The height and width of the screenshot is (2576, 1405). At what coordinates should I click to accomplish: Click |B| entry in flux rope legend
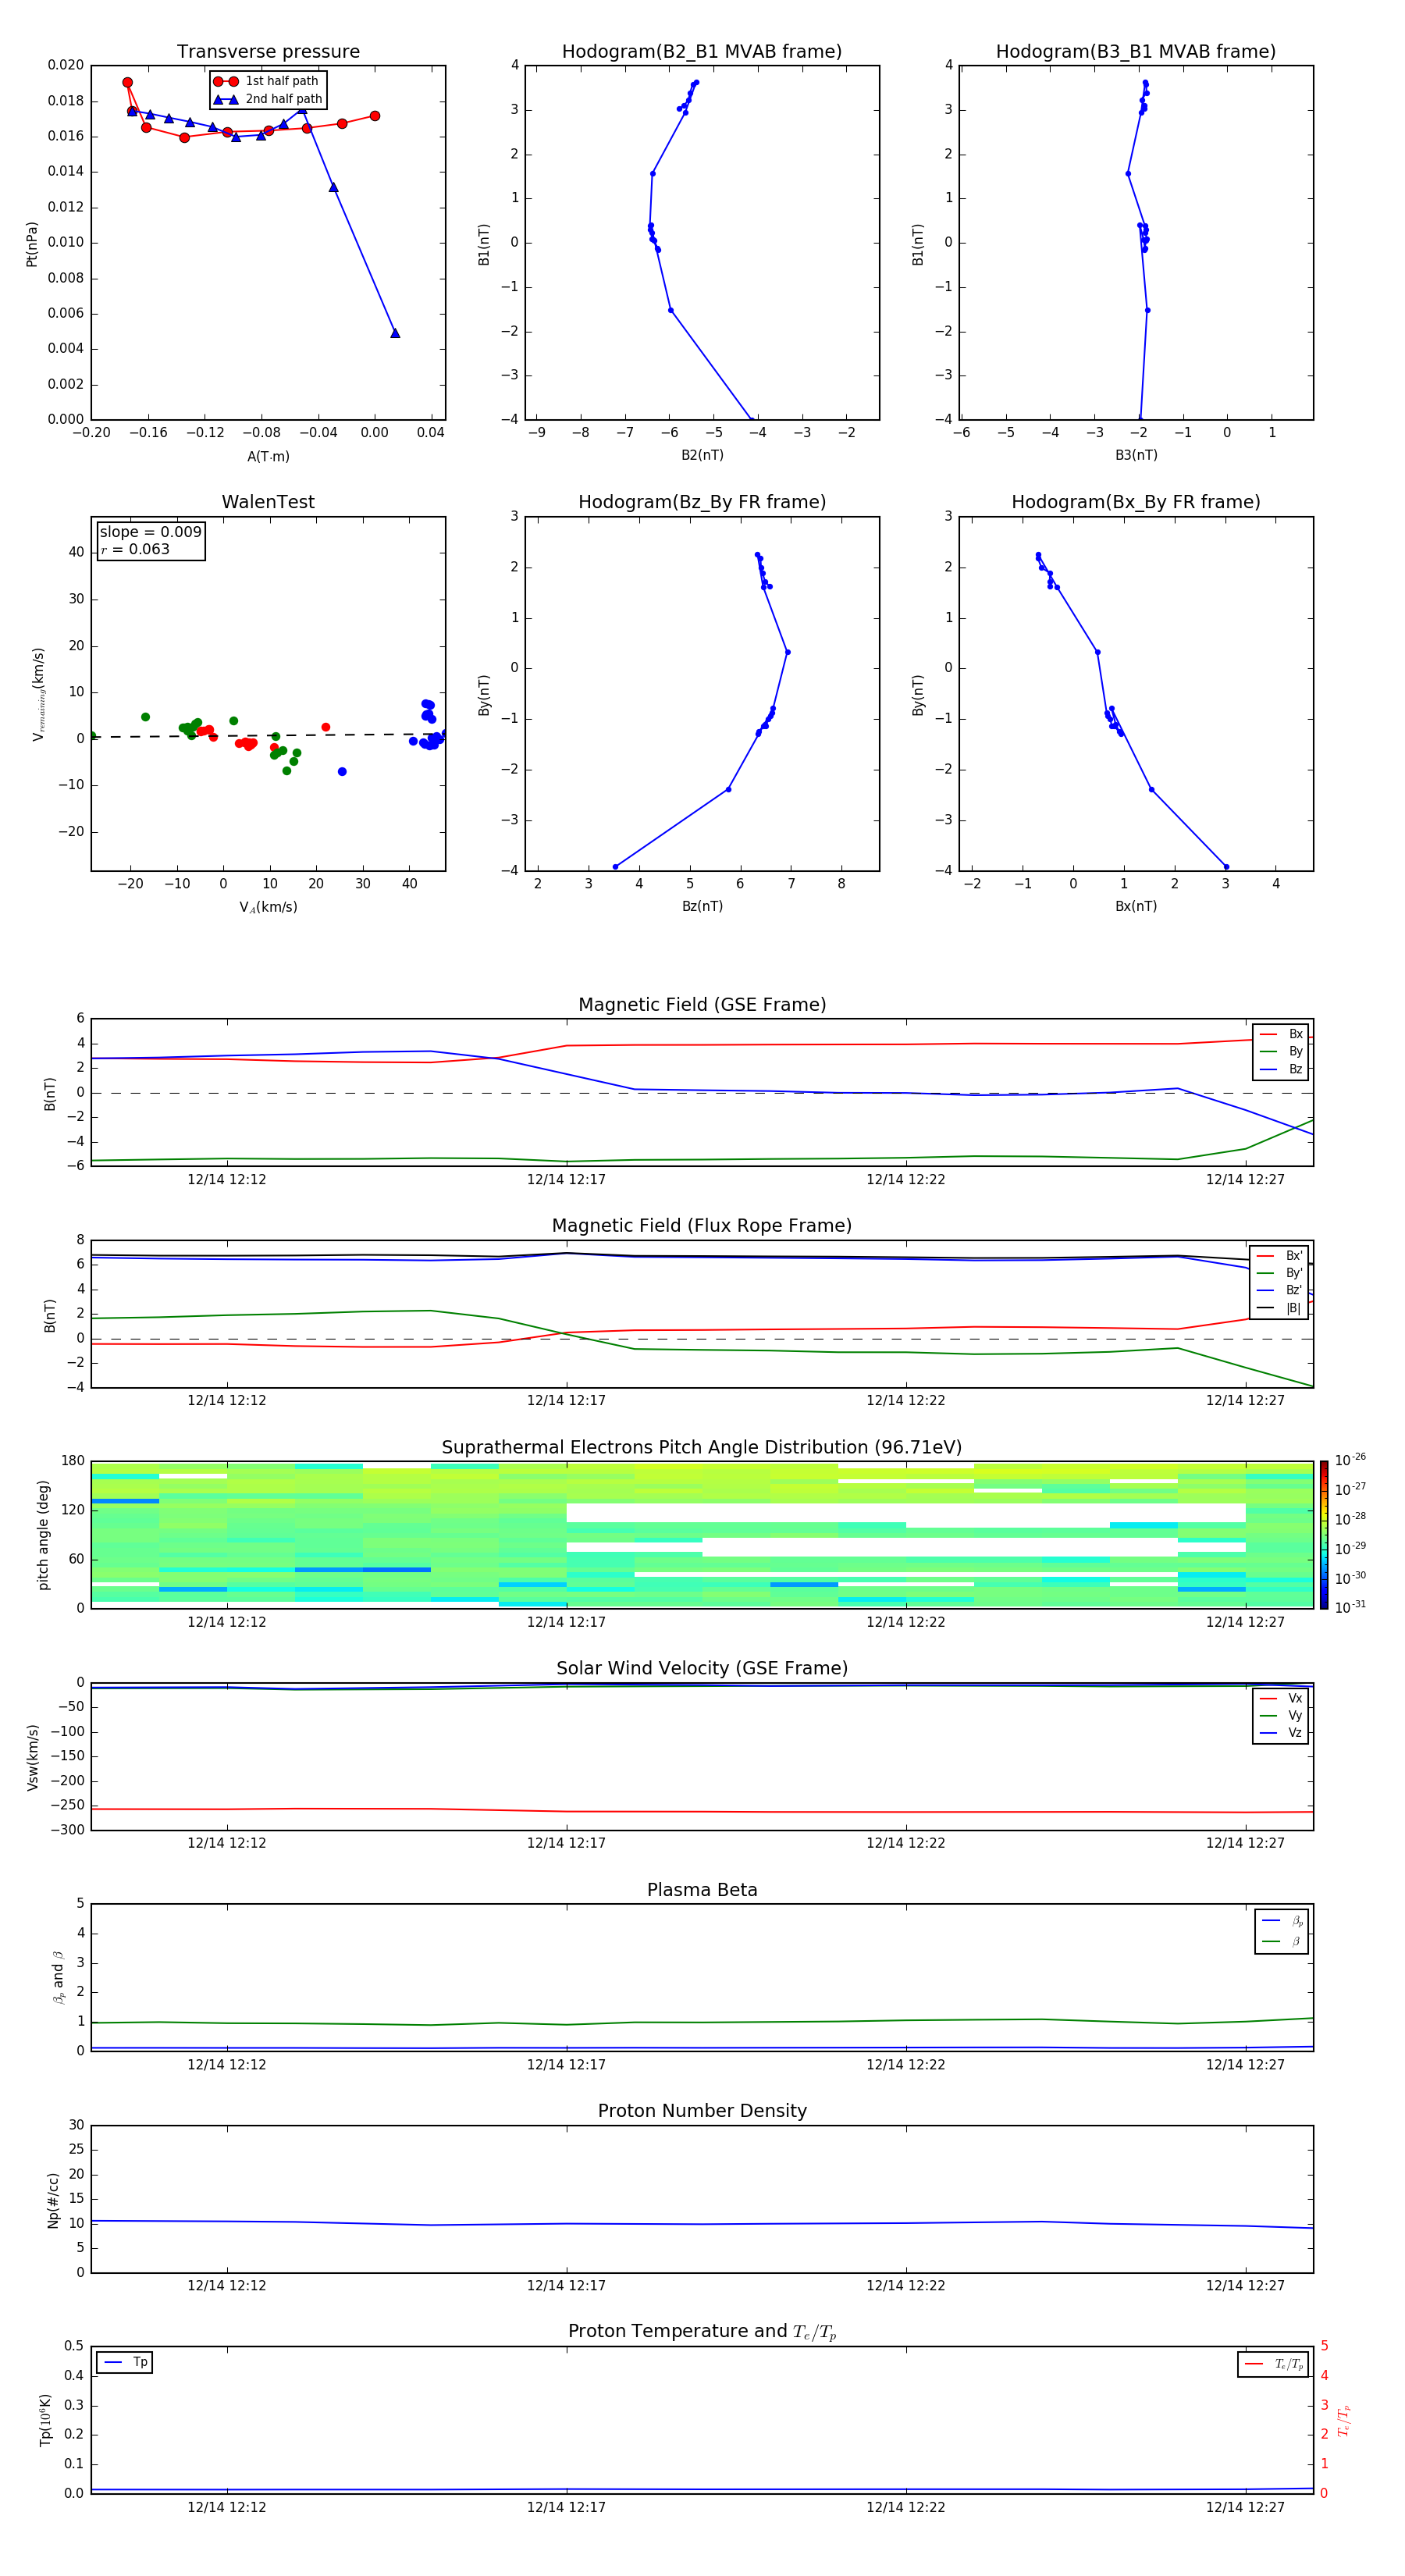[1279, 1308]
